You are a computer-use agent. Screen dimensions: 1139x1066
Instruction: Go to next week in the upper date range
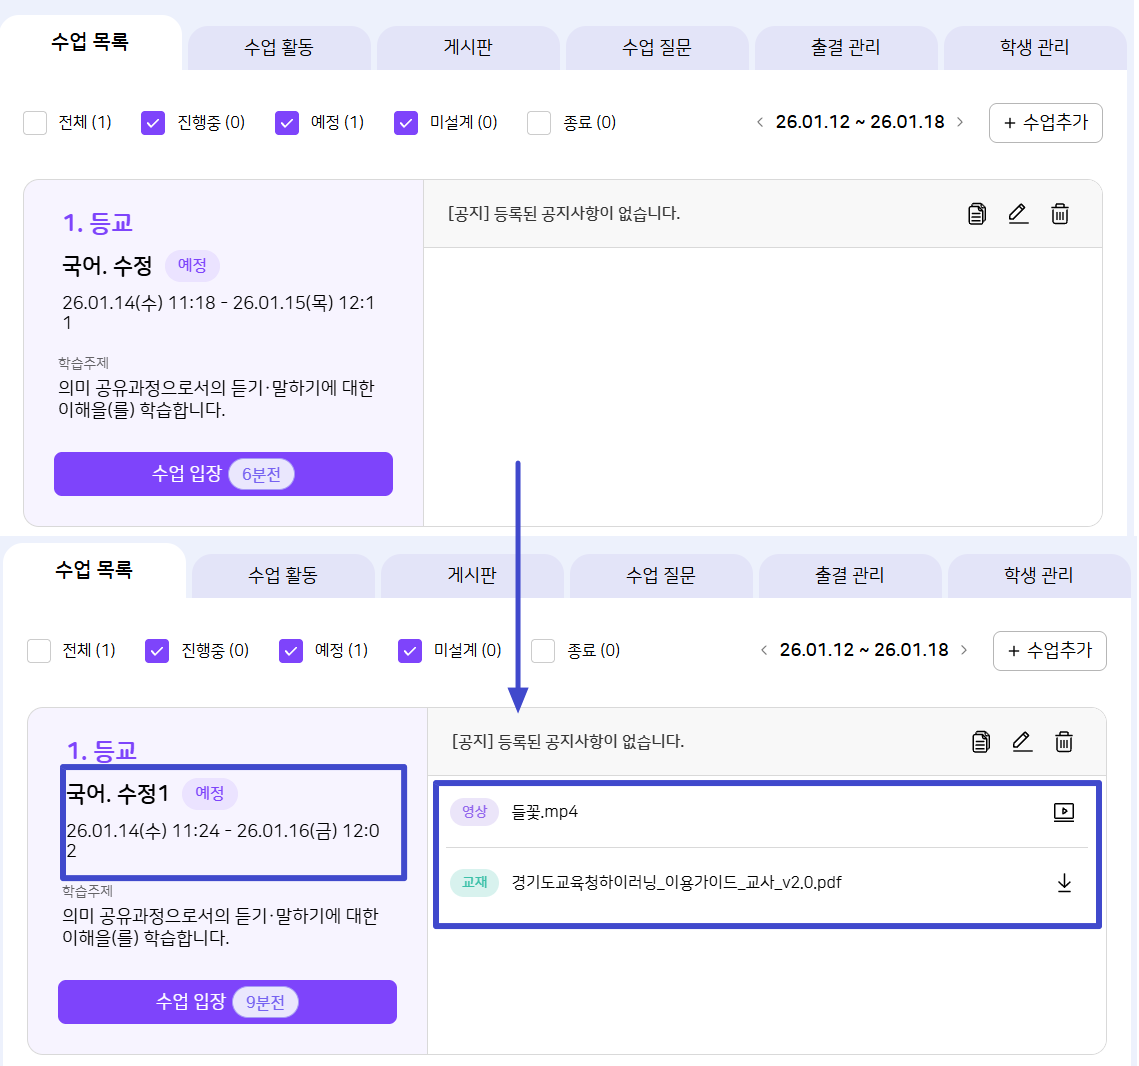960,122
